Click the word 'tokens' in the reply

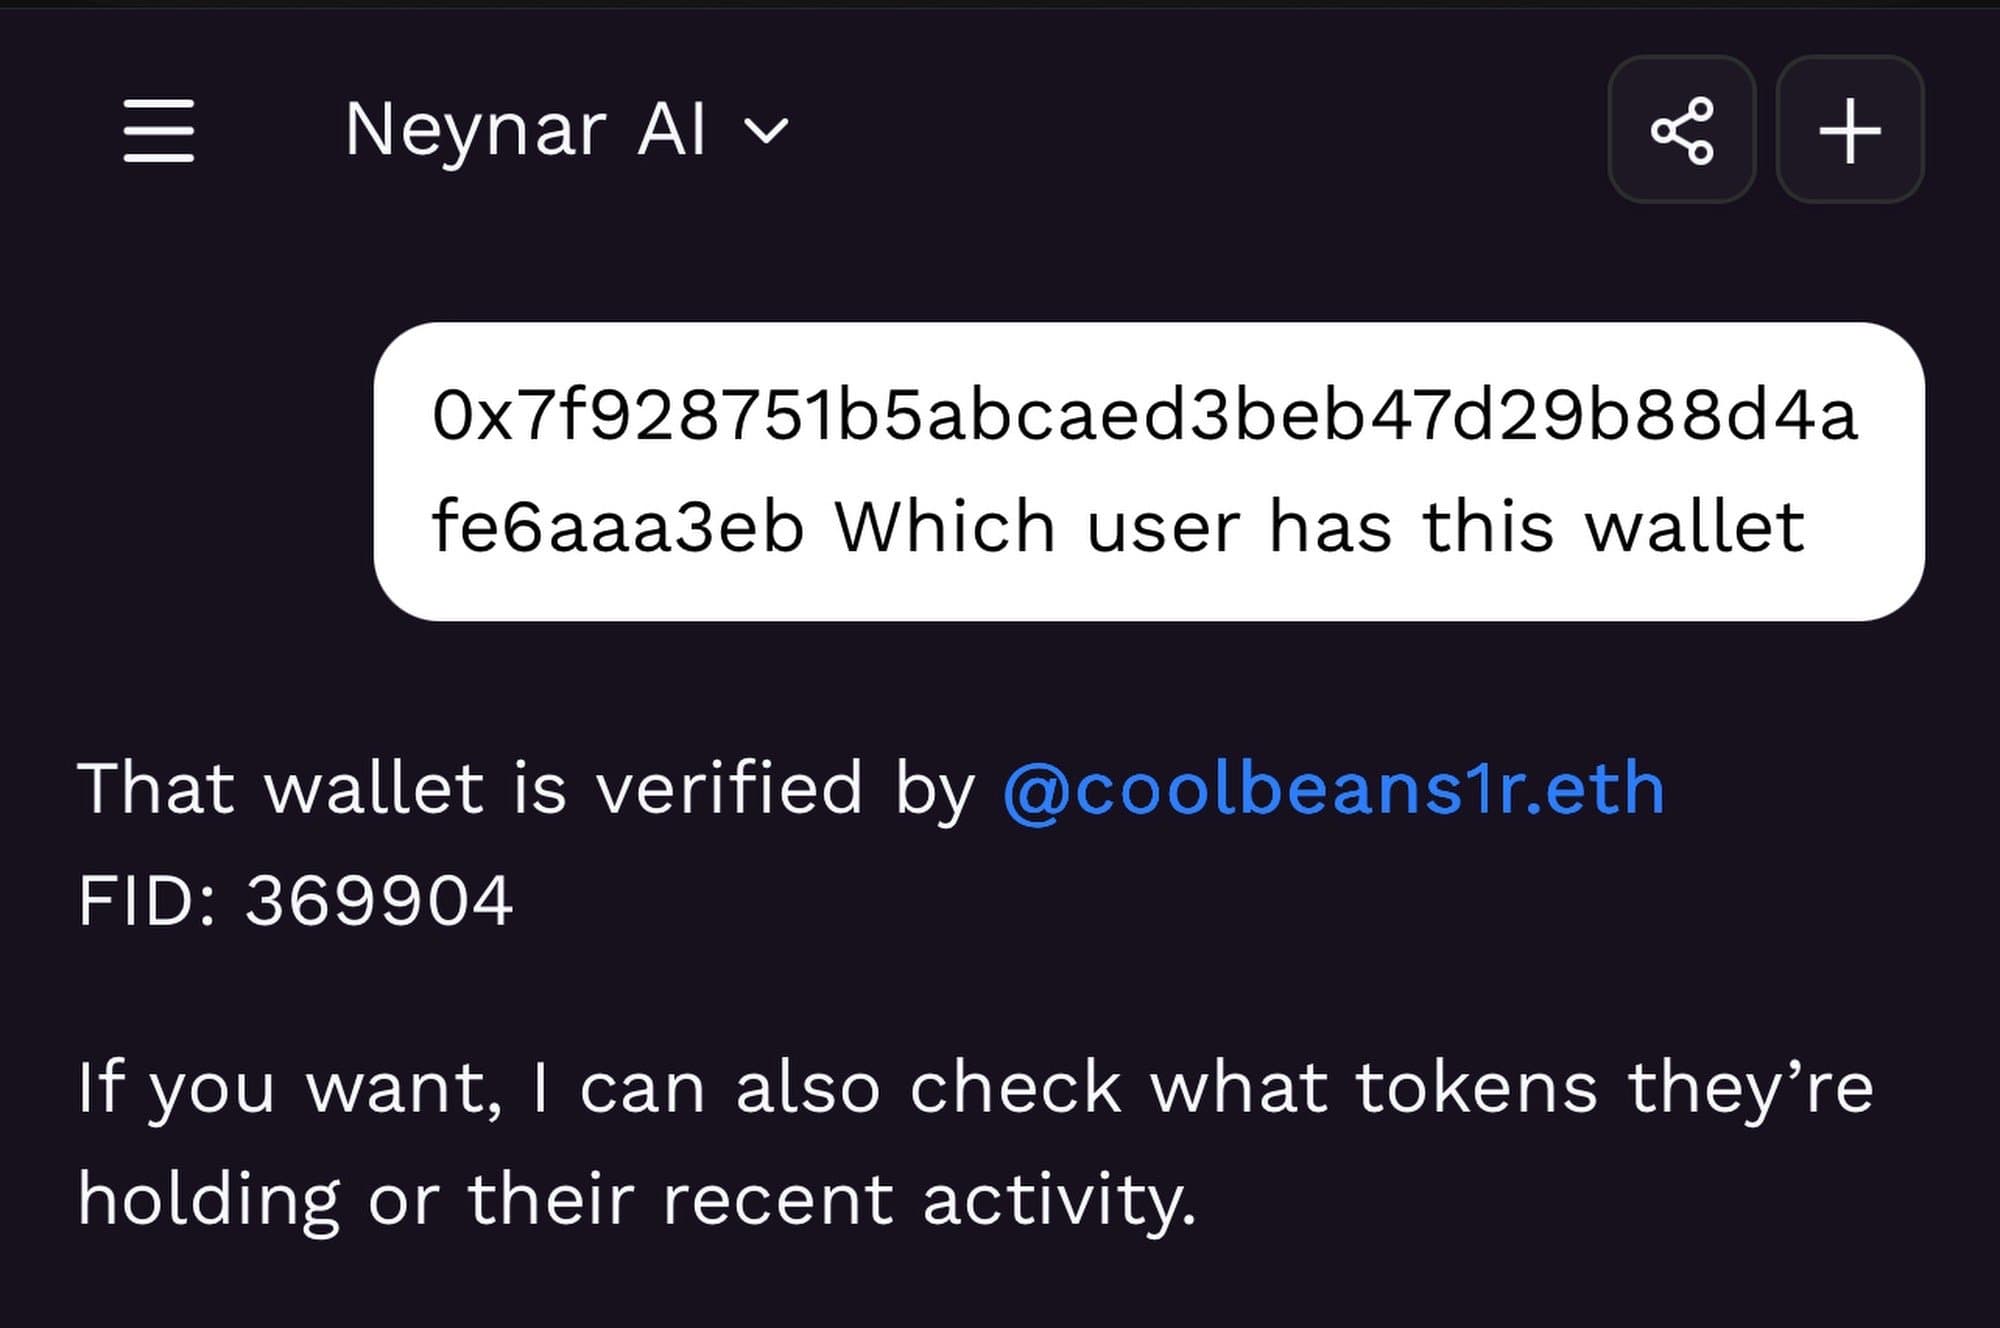coord(1476,1088)
